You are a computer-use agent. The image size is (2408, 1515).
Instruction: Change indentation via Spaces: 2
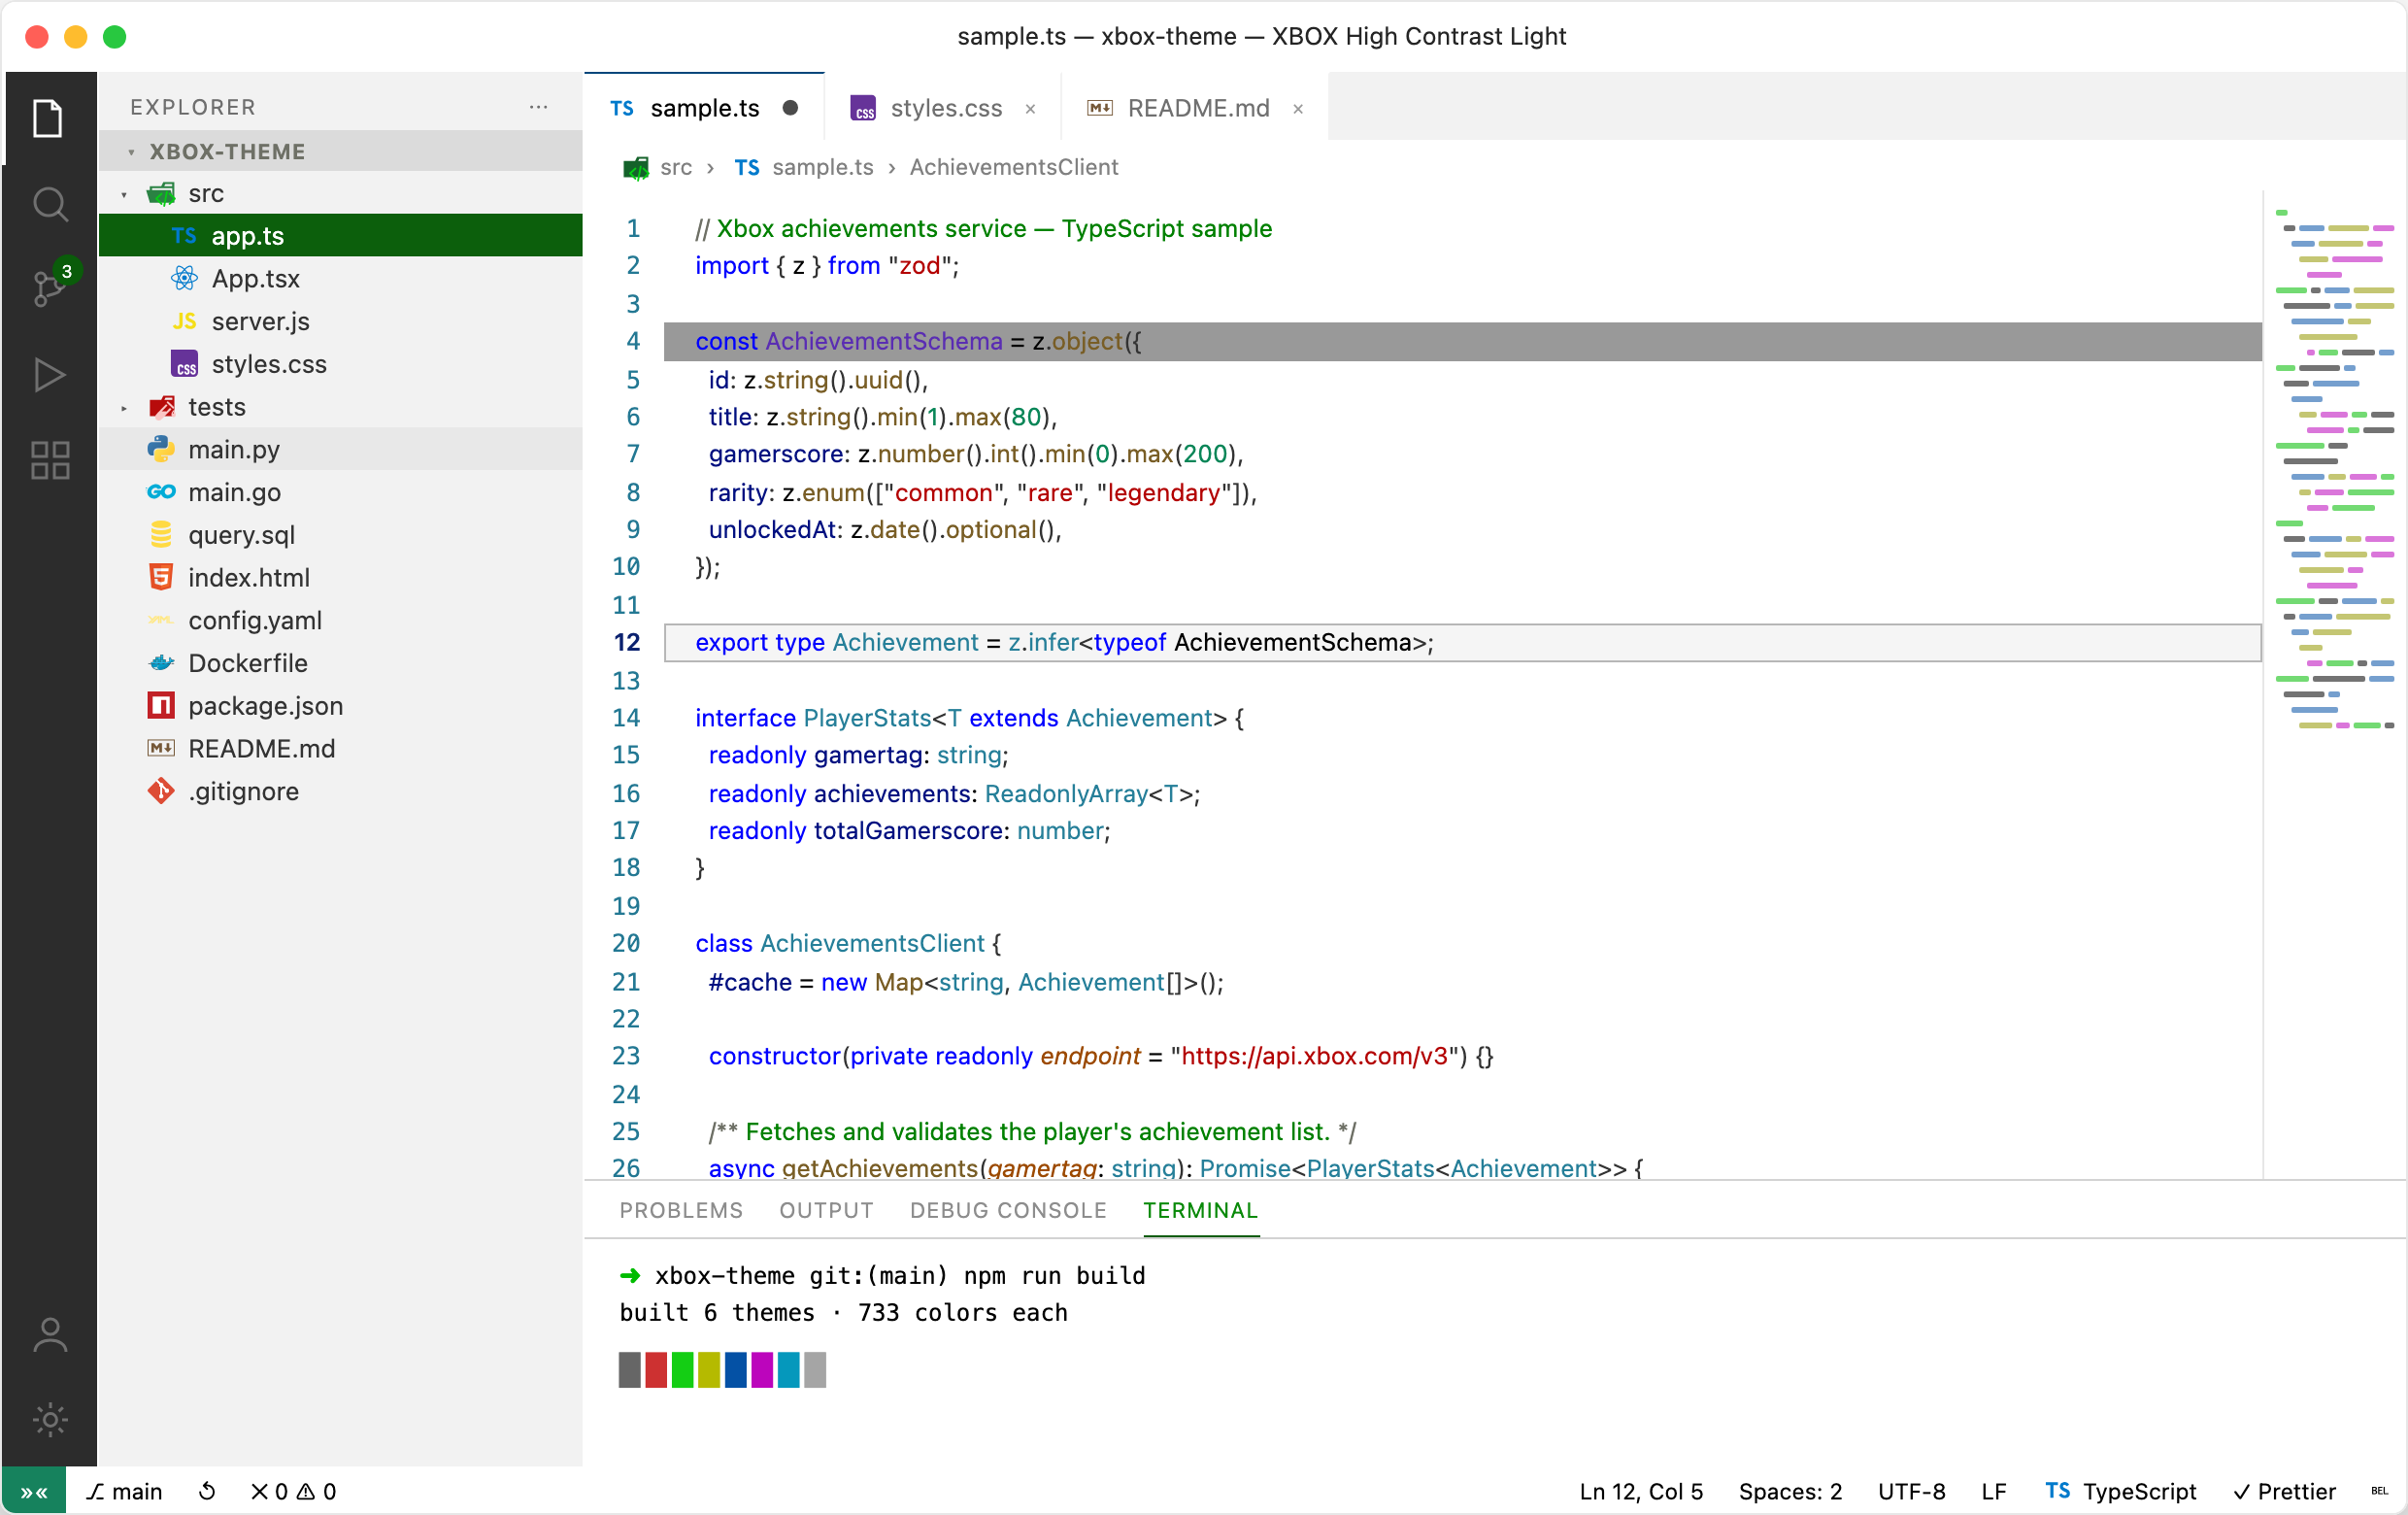(1790, 1491)
